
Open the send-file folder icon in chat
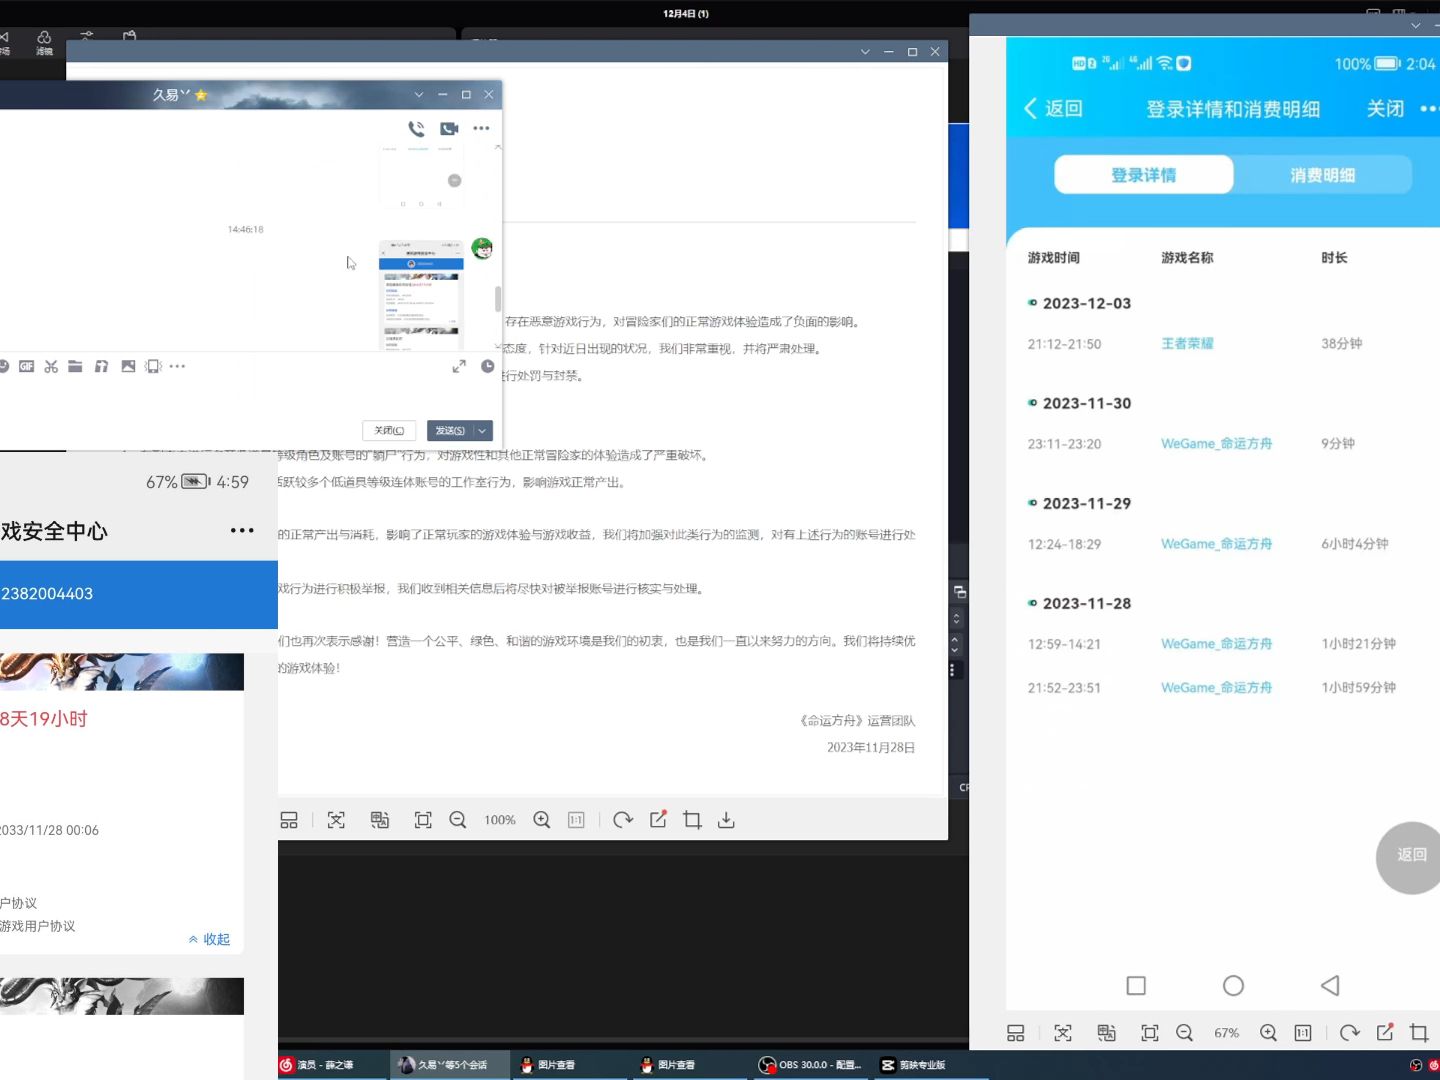coord(75,366)
